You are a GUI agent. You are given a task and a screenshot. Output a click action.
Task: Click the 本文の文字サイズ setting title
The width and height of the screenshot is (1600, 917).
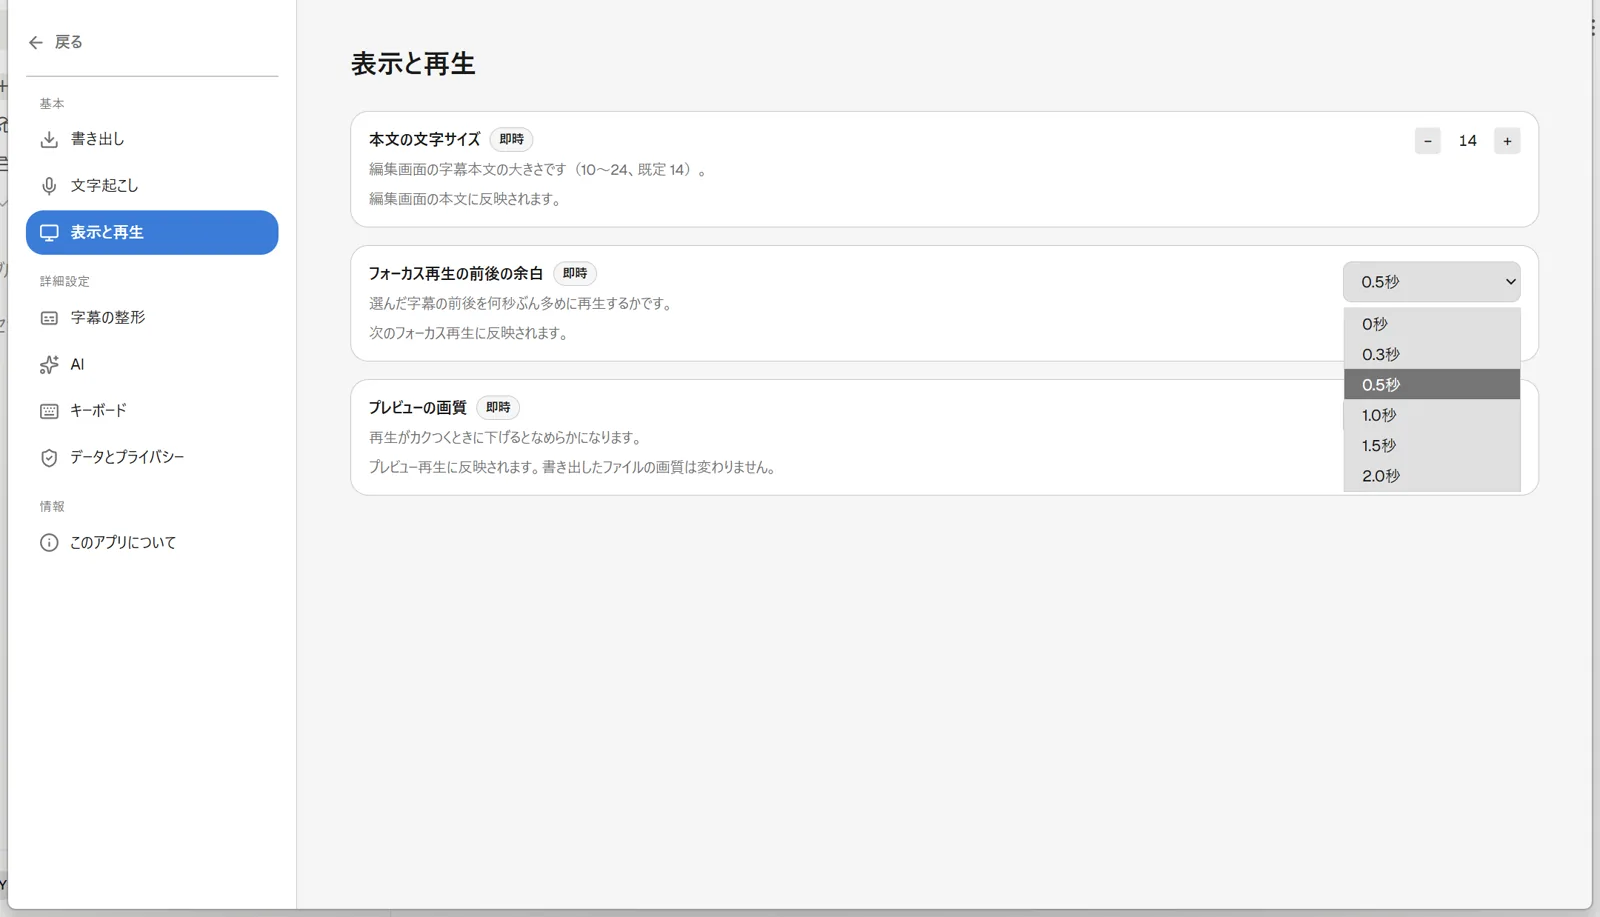coord(425,139)
